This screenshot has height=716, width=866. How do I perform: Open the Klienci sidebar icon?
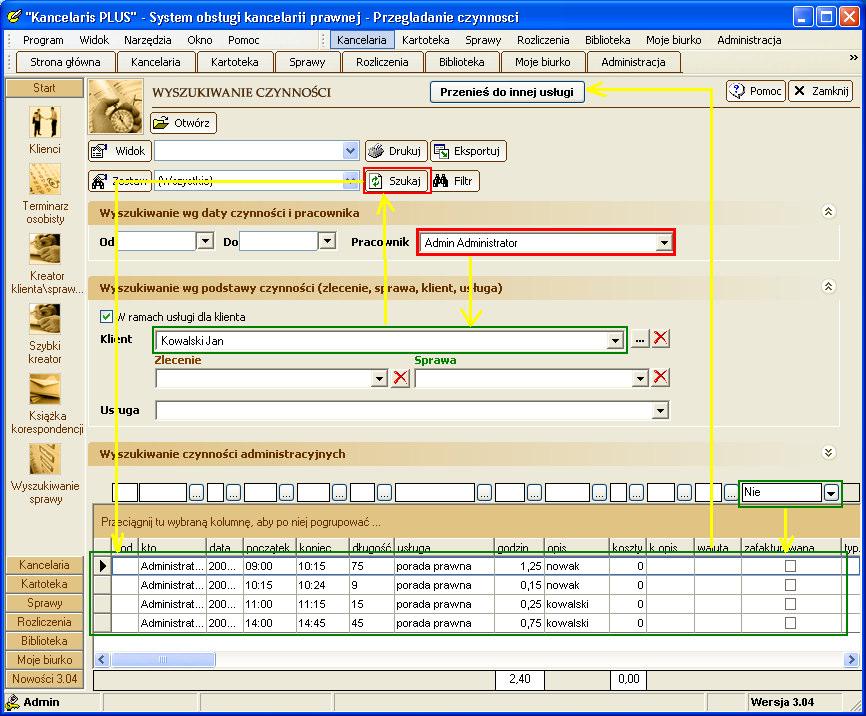click(45, 123)
